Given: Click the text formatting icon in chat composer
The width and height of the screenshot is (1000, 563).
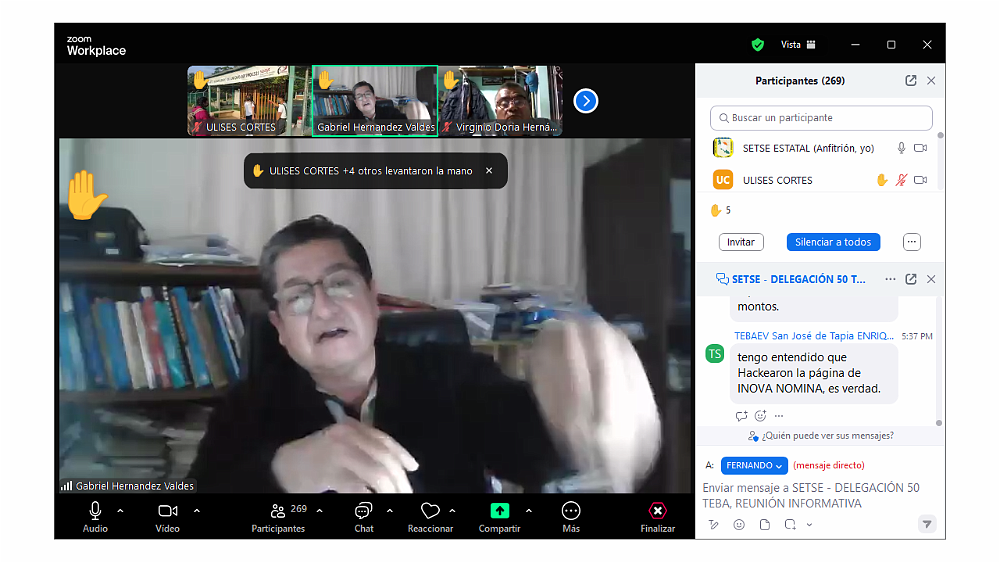Looking at the screenshot, I should point(714,524).
